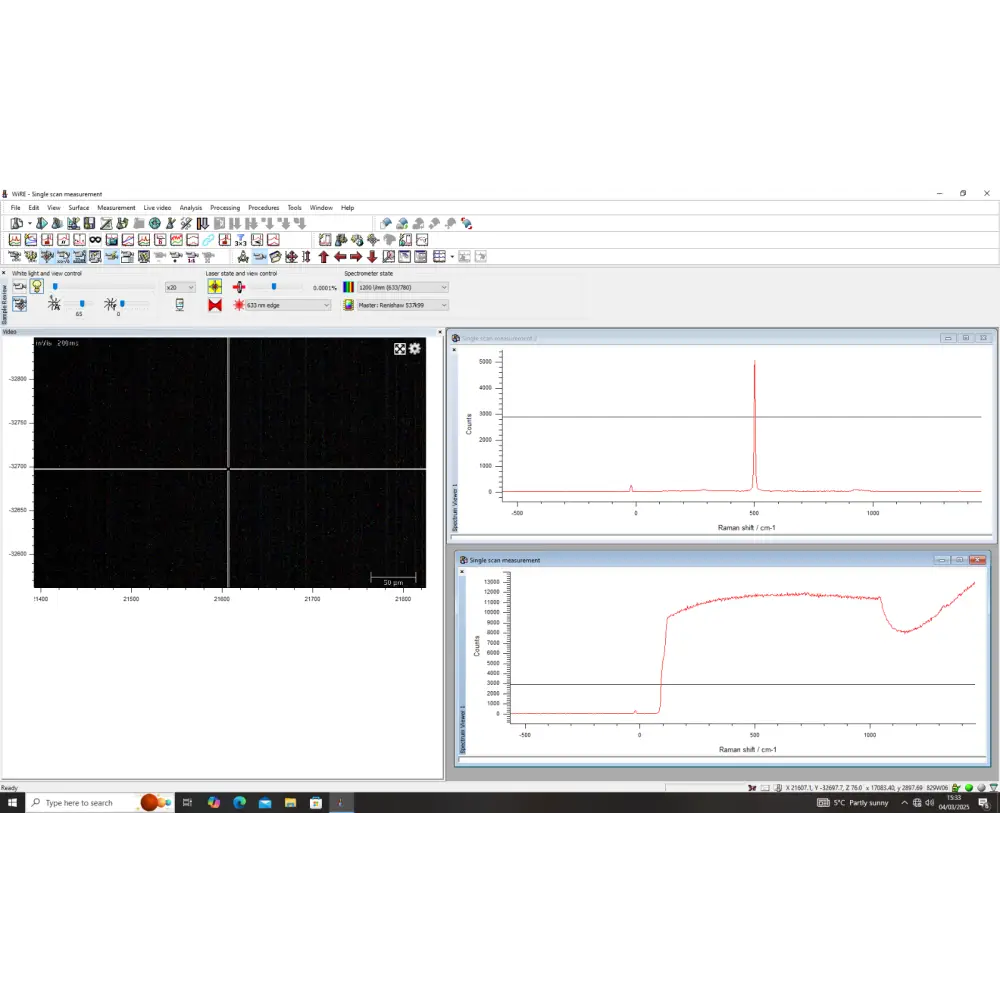Open the Measurement menu

tap(116, 207)
